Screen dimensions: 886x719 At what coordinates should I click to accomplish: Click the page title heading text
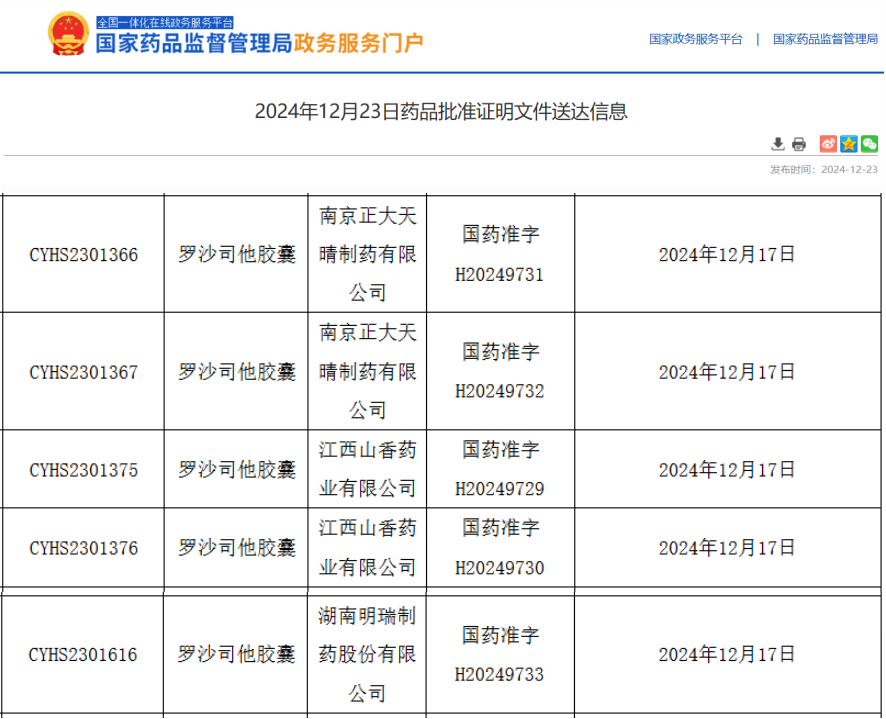click(x=441, y=111)
